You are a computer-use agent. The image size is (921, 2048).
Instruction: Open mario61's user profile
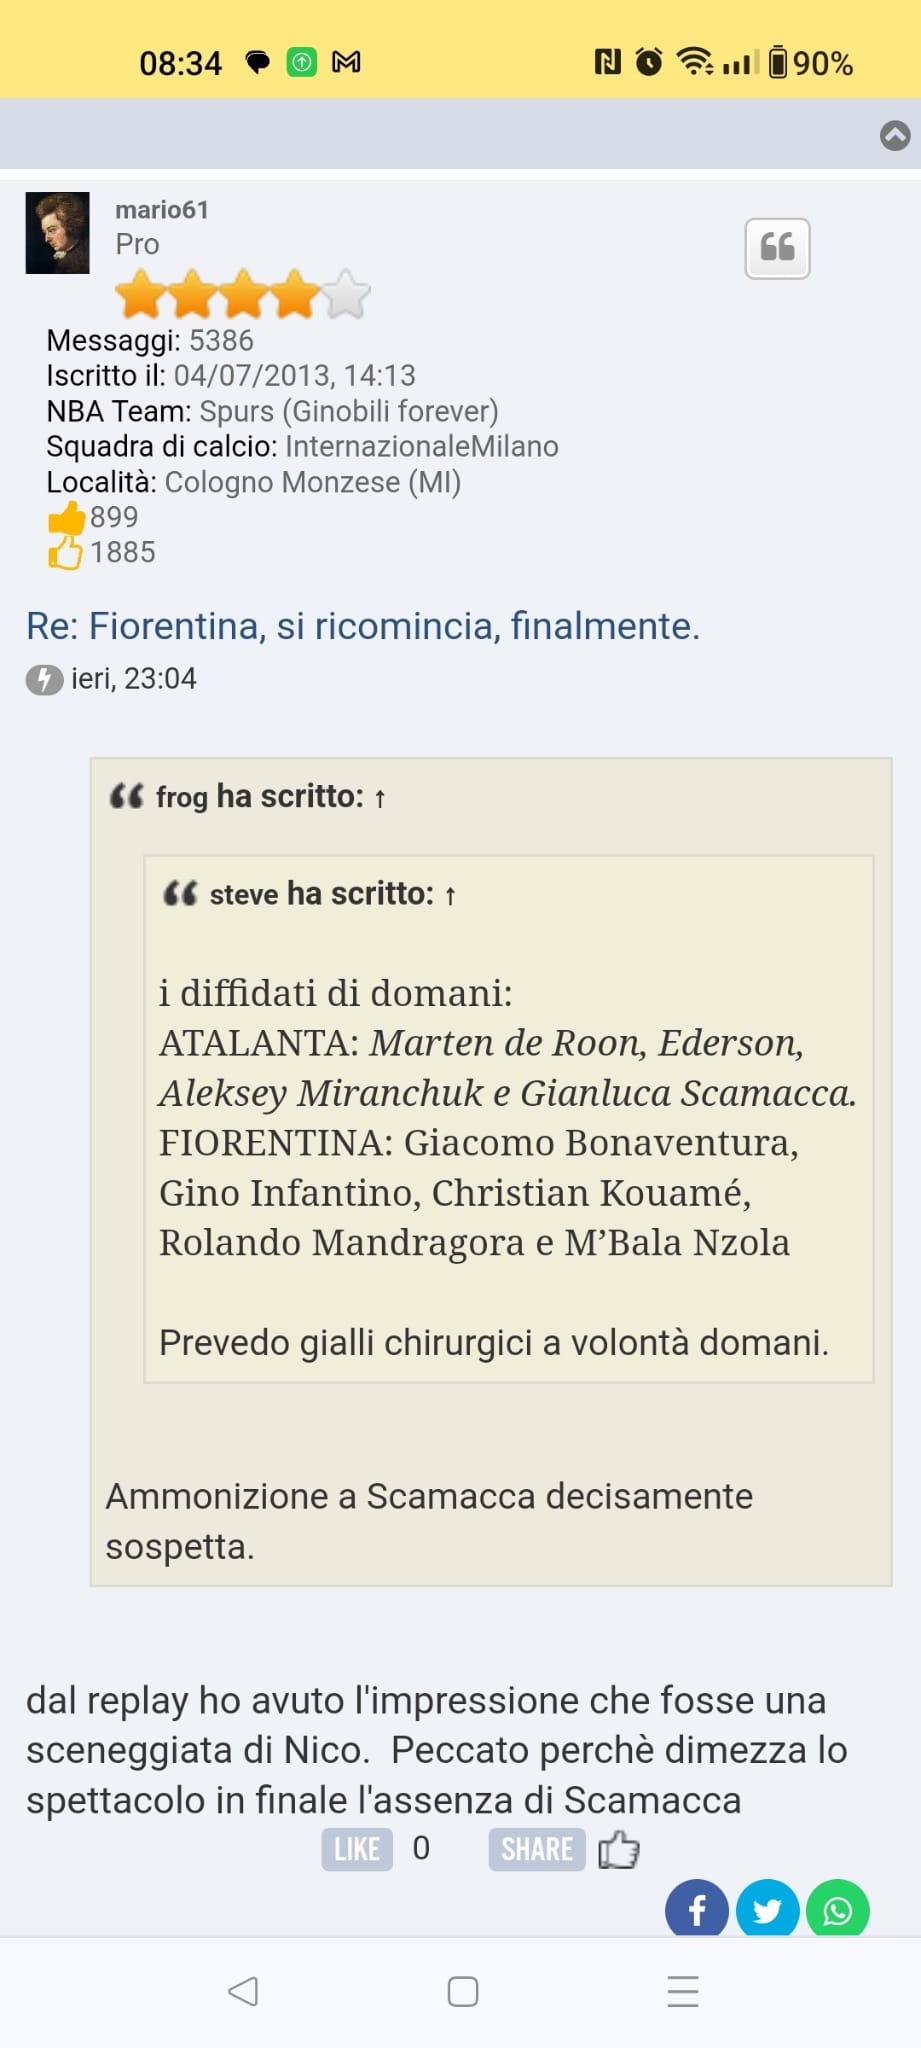pyautogui.click(x=161, y=210)
